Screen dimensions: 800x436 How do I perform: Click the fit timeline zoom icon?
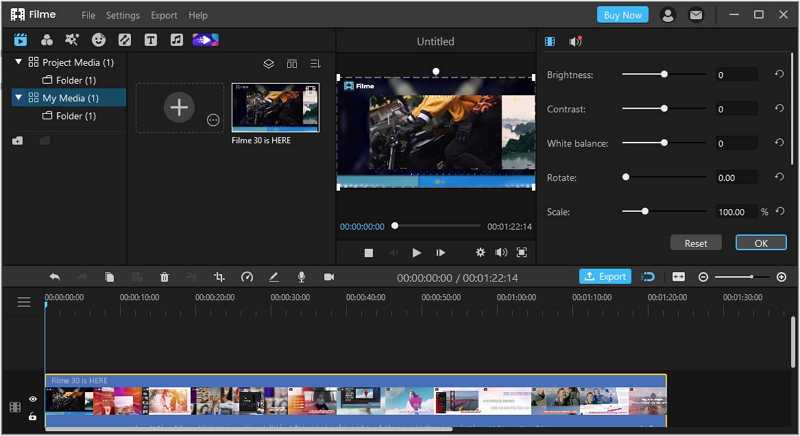click(x=679, y=277)
